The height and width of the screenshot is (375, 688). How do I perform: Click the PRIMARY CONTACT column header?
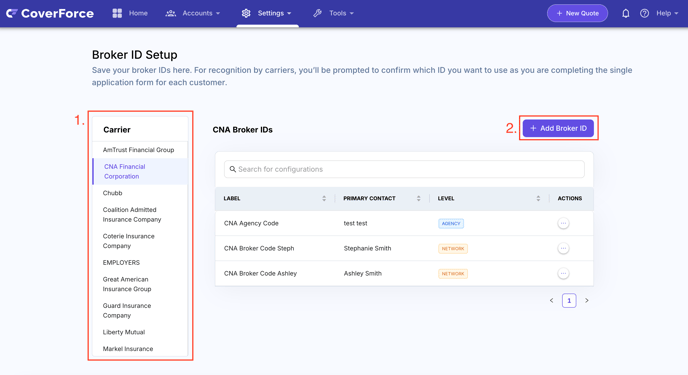click(369, 199)
